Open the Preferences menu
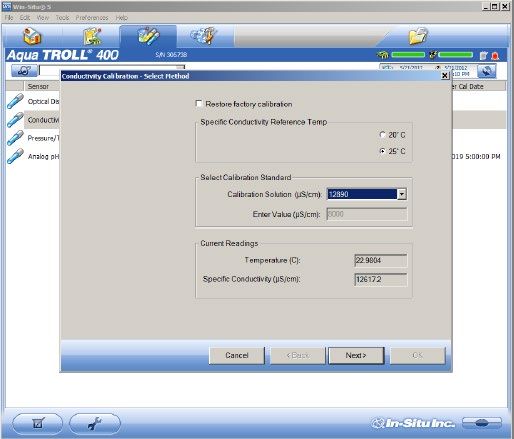514x439 pixels. pyautogui.click(x=92, y=18)
